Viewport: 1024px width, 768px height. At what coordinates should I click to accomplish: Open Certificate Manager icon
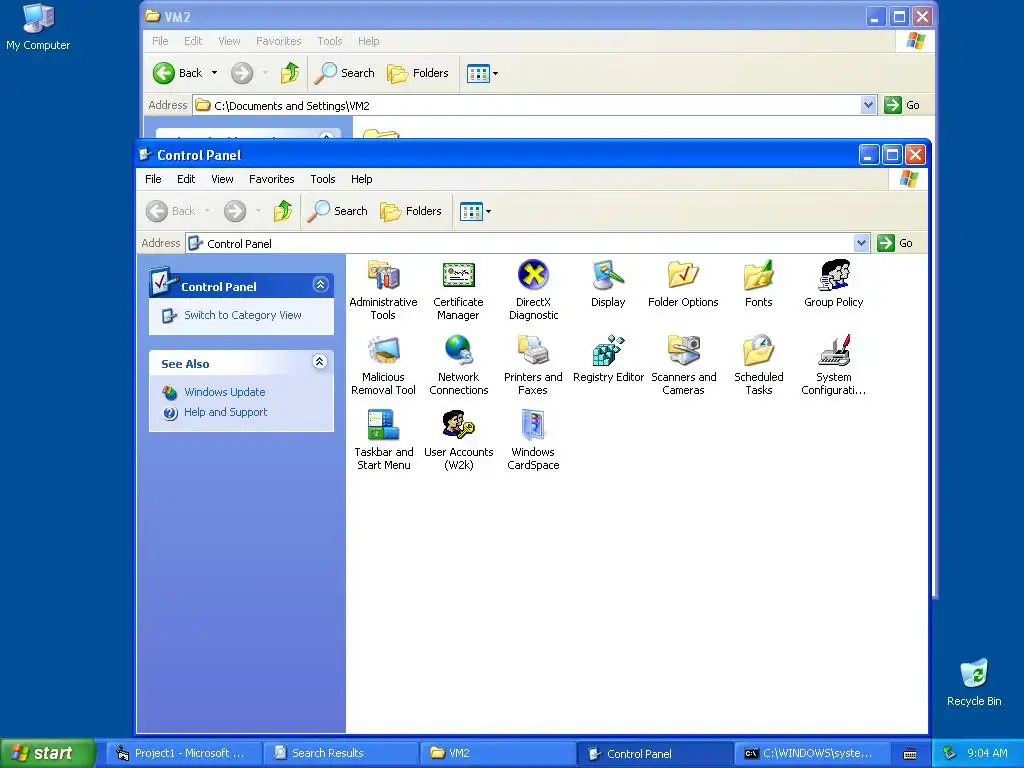pyautogui.click(x=458, y=289)
